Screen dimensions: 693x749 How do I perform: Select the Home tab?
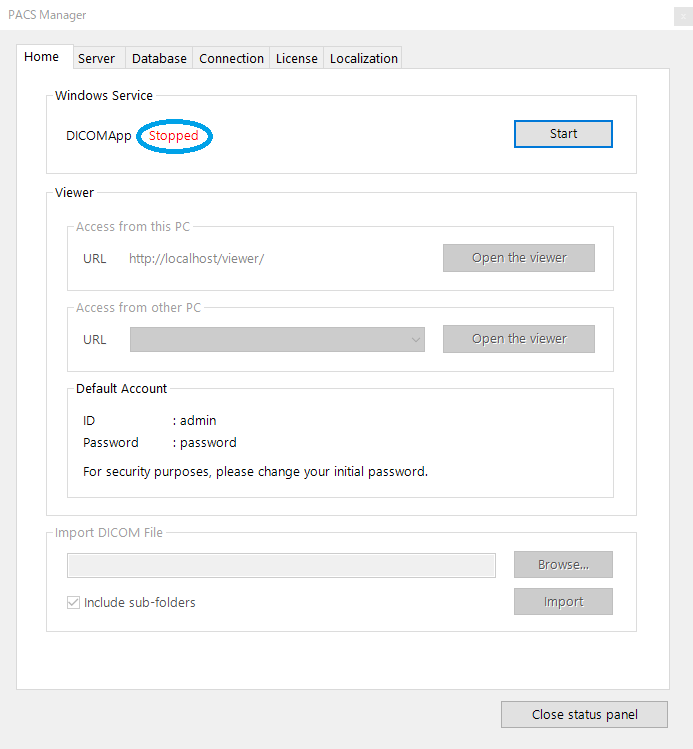(x=42, y=57)
